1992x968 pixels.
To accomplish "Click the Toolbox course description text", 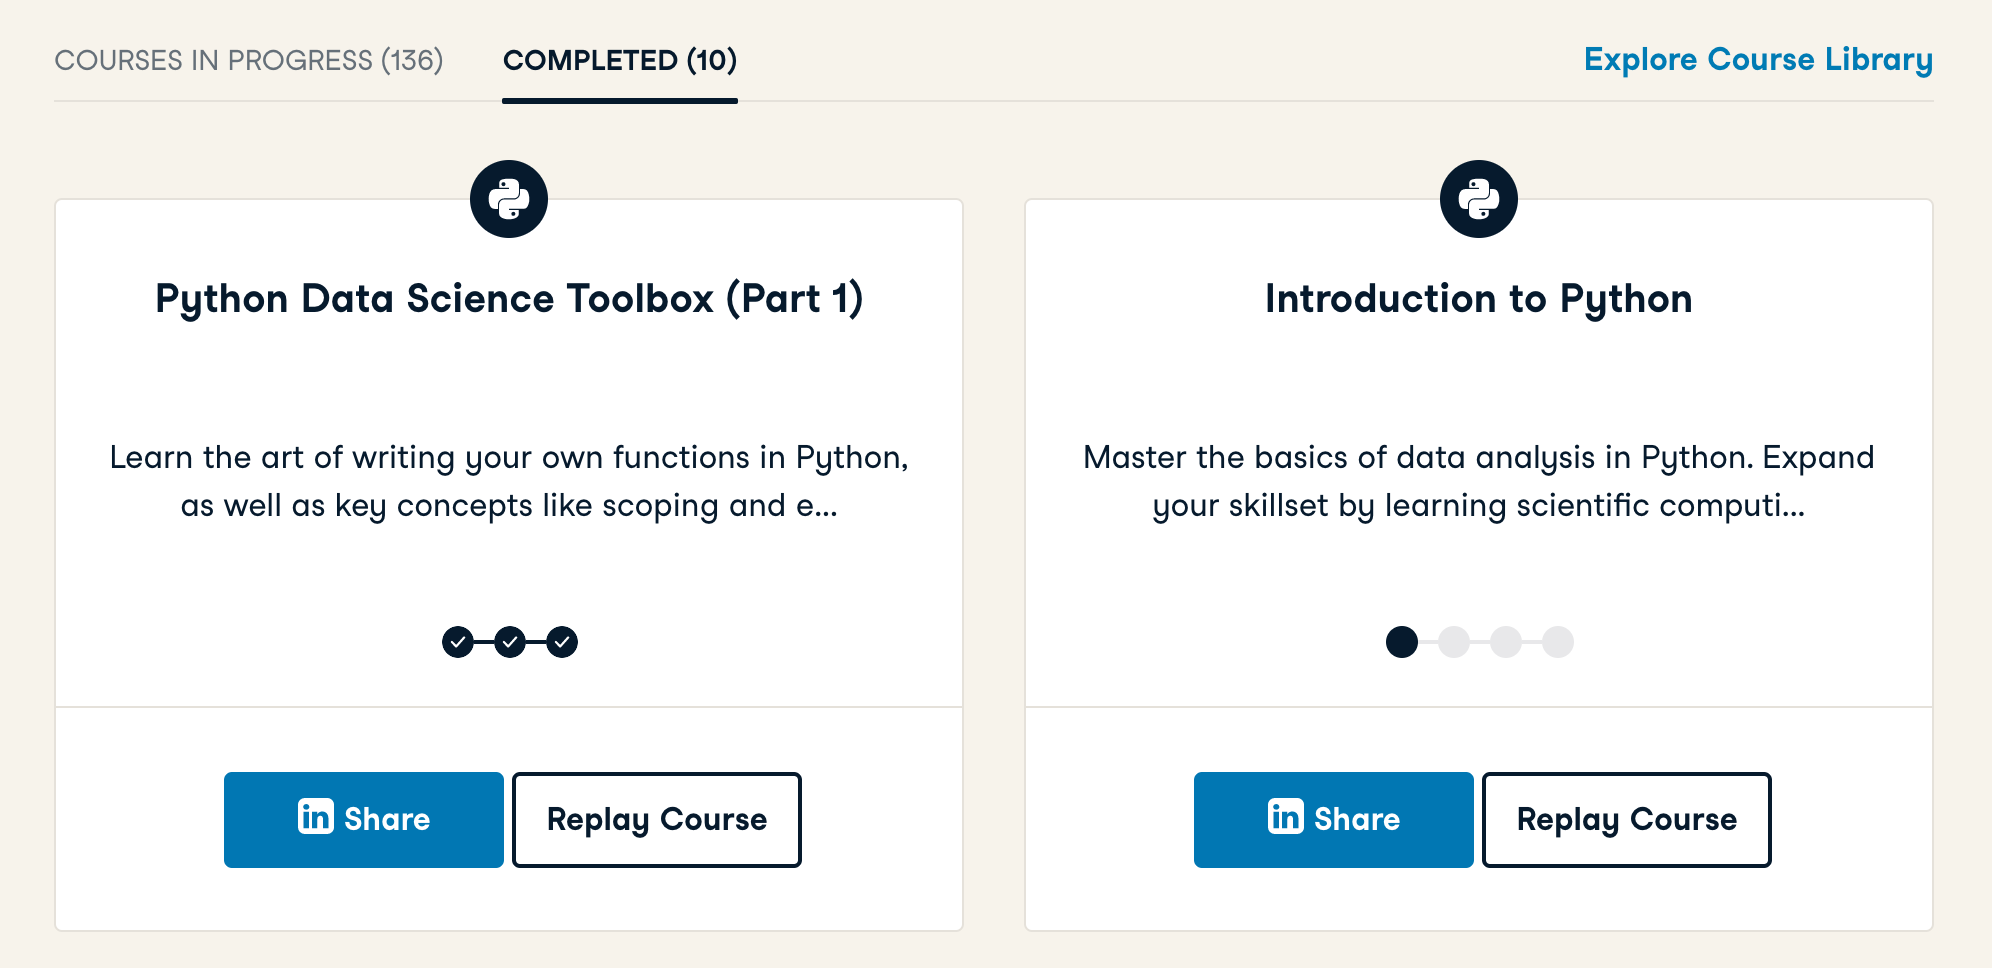I will pyautogui.click(x=509, y=481).
